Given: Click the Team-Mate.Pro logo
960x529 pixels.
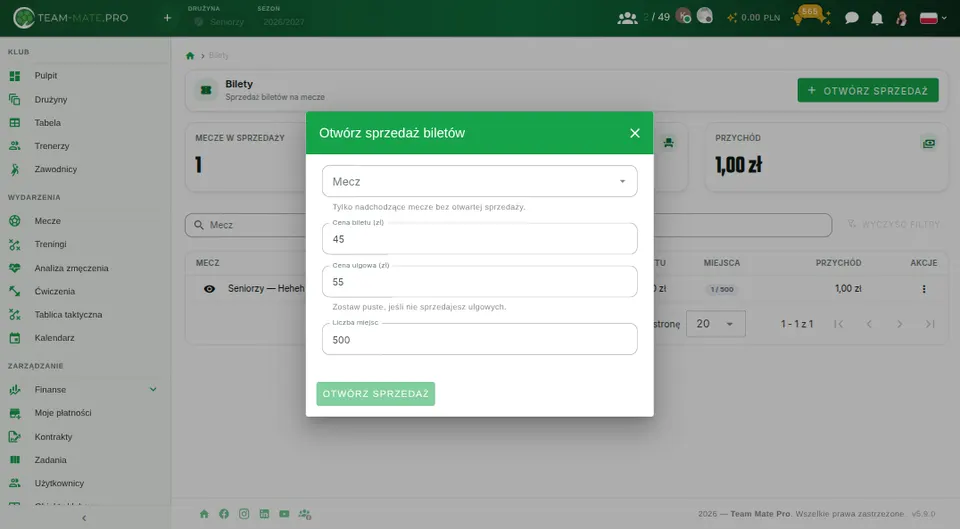Looking at the screenshot, I should pyautogui.click(x=71, y=18).
